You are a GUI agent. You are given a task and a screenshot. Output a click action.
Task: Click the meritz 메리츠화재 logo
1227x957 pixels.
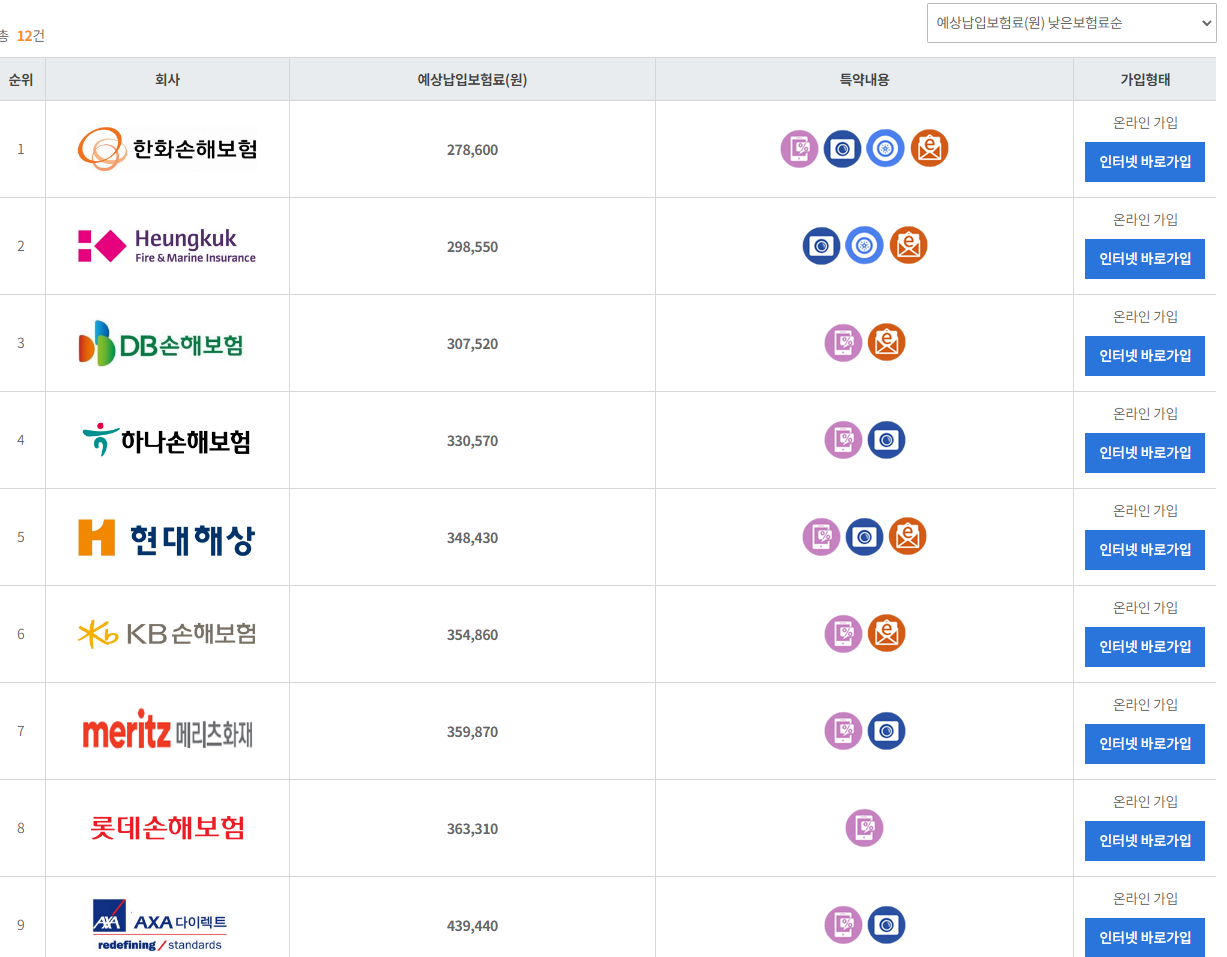click(167, 731)
